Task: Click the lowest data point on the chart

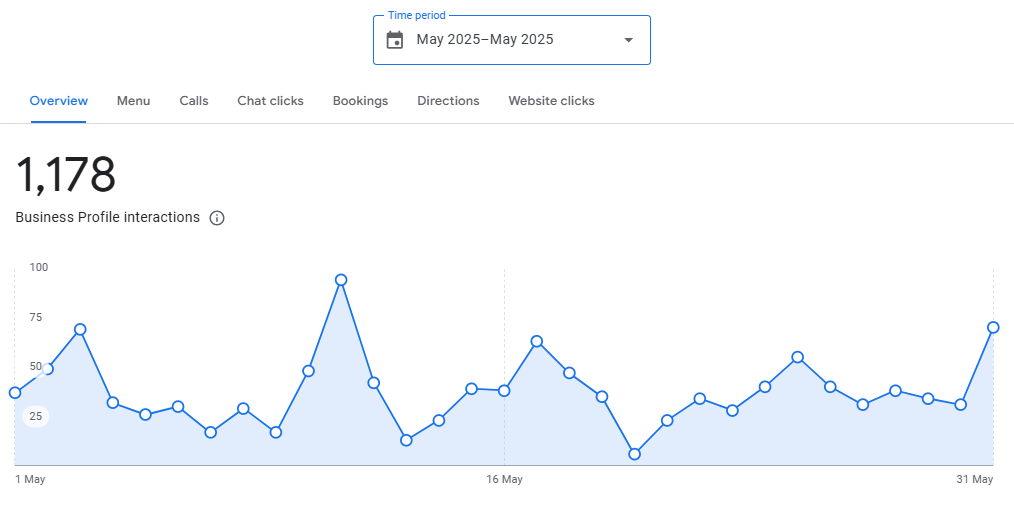Action: [634, 454]
